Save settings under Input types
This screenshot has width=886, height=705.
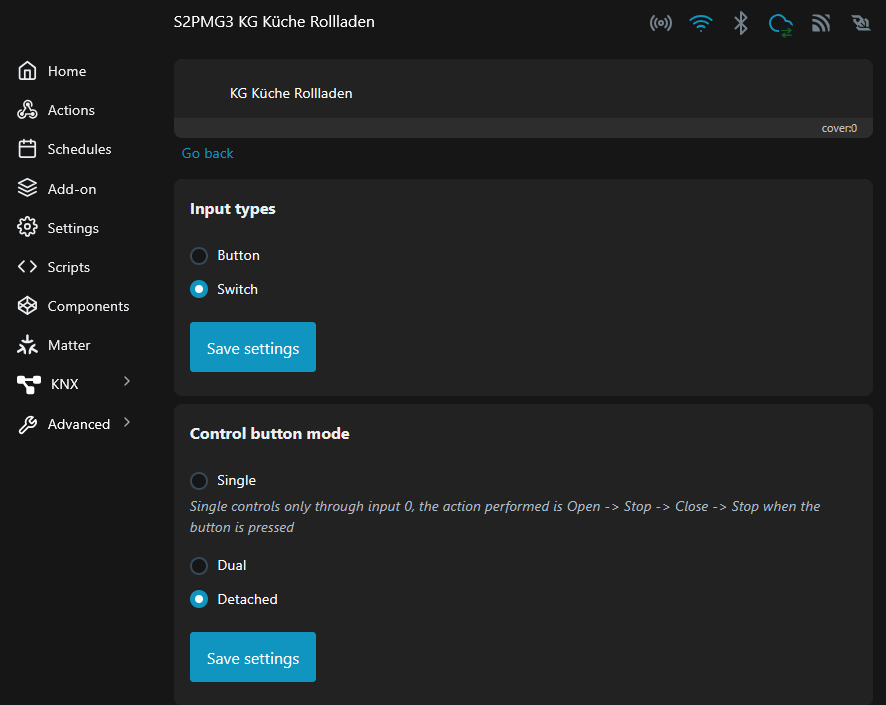point(253,347)
